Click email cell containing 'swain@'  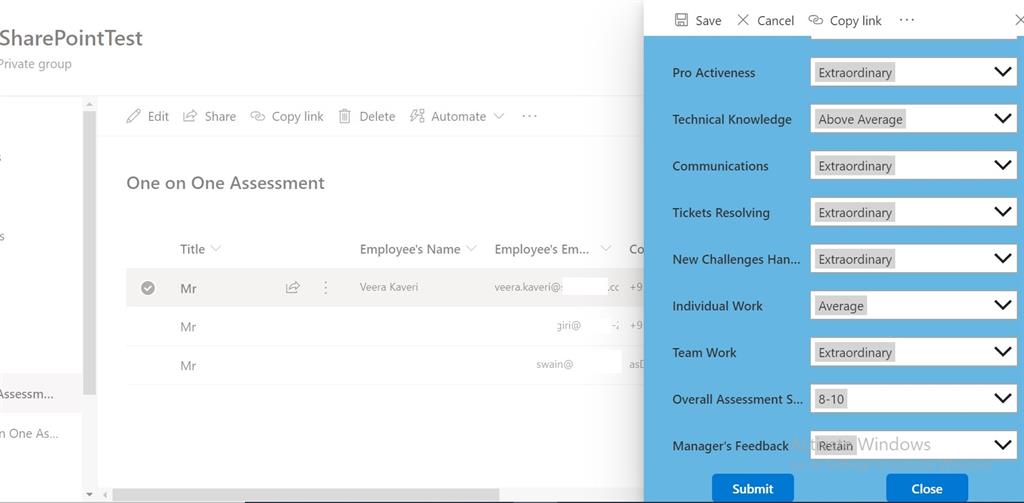tap(554, 365)
